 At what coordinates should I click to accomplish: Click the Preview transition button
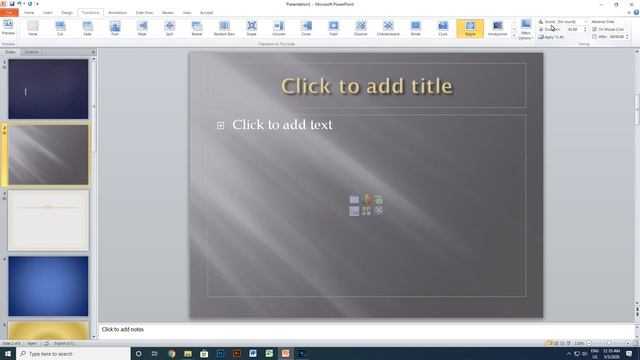click(x=8, y=28)
